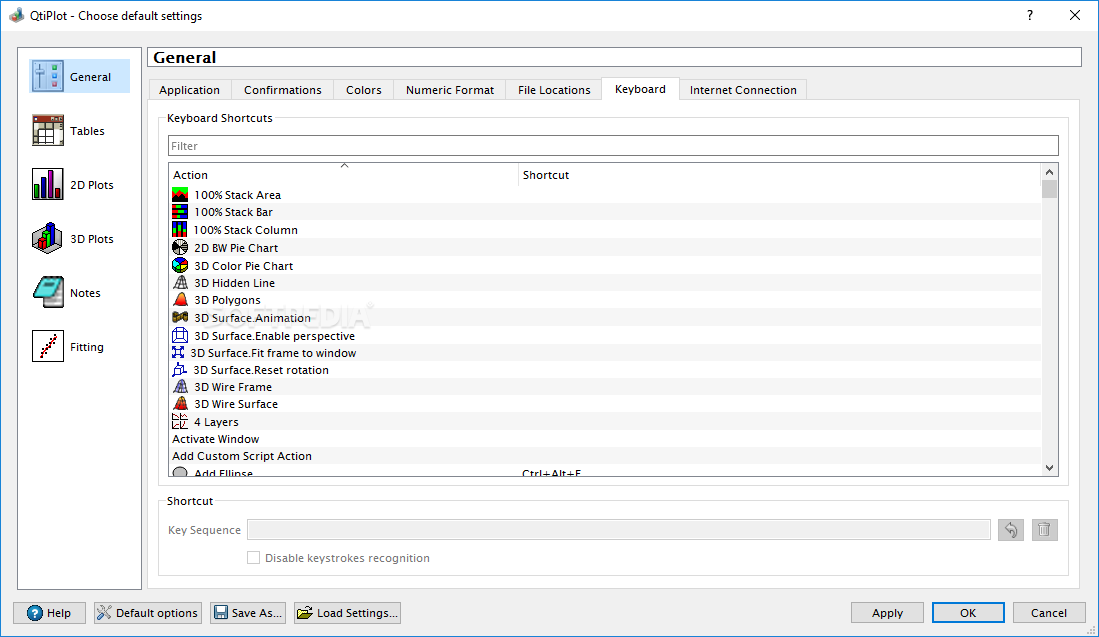Image resolution: width=1099 pixels, height=637 pixels.
Task: Select the 3D Surface.Reset rotation row text
Action: (x=261, y=370)
